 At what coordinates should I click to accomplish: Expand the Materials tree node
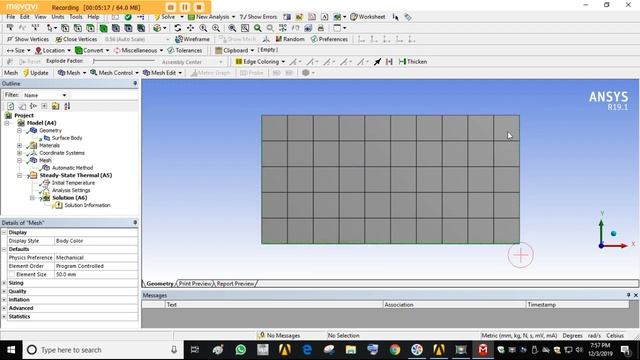pyautogui.click(x=19, y=145)
